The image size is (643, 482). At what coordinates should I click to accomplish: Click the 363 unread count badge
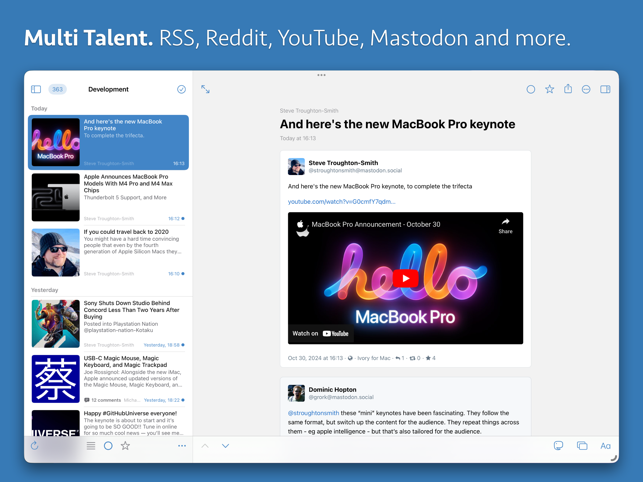pyautogui.click(x=57, y=89)
